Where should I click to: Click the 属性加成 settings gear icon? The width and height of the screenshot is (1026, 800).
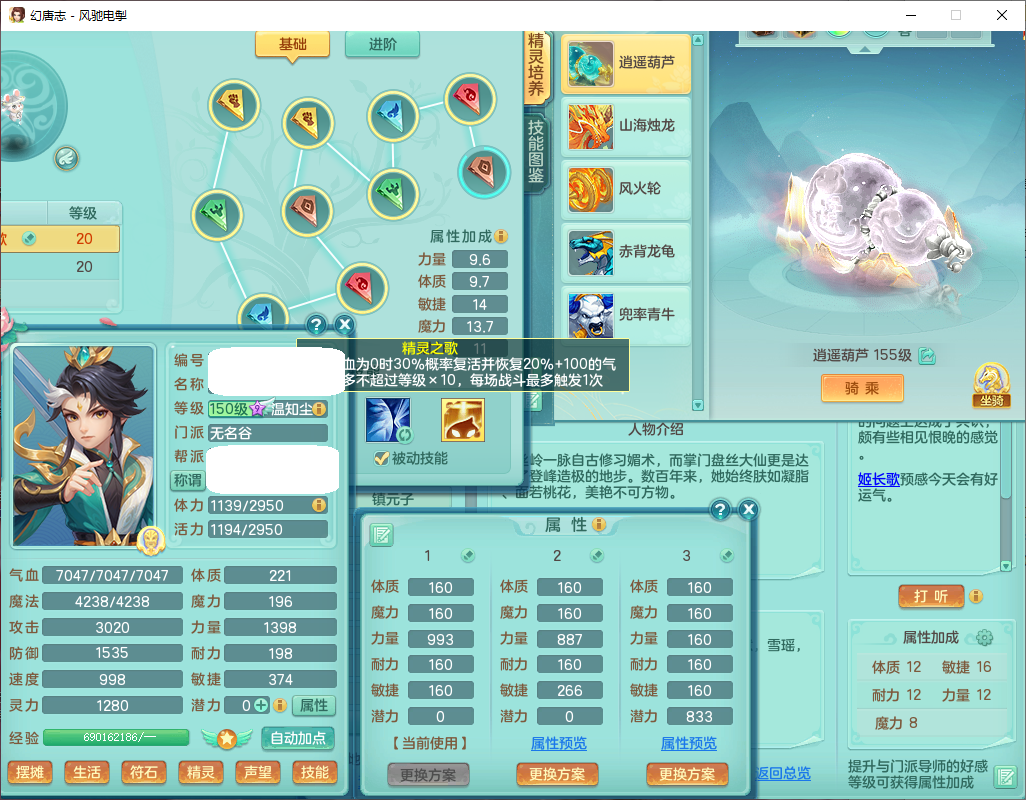coord(984,638)
